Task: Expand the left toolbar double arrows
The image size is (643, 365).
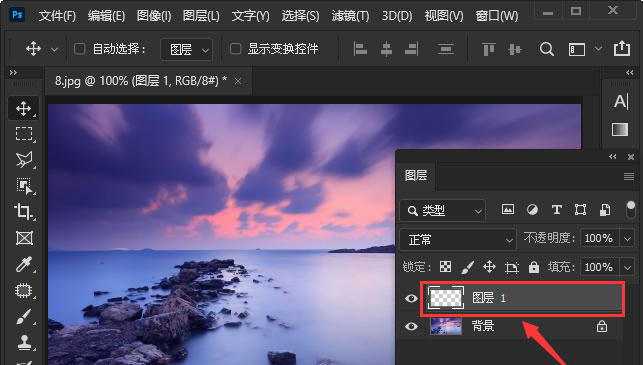Action: 13,73
